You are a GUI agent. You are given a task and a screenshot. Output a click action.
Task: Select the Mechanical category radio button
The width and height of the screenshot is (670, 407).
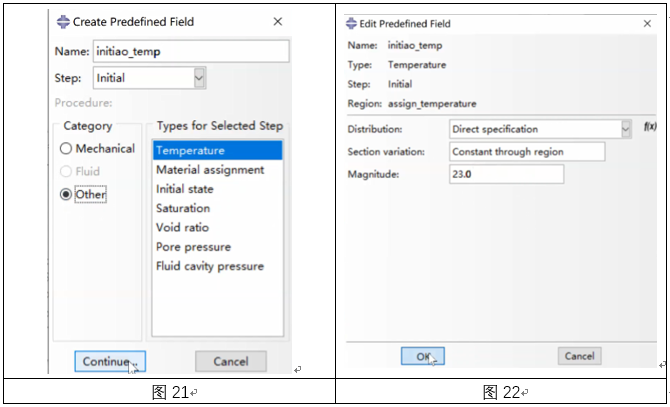[x=66, y=148]
